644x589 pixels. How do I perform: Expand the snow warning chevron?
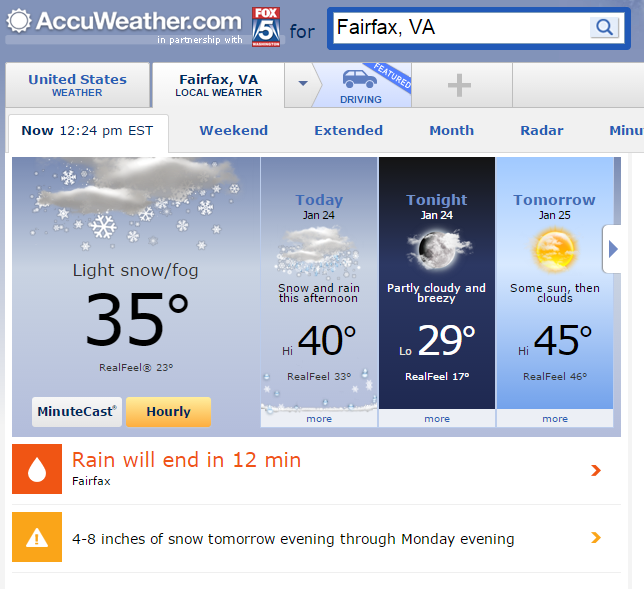[596, 537]
